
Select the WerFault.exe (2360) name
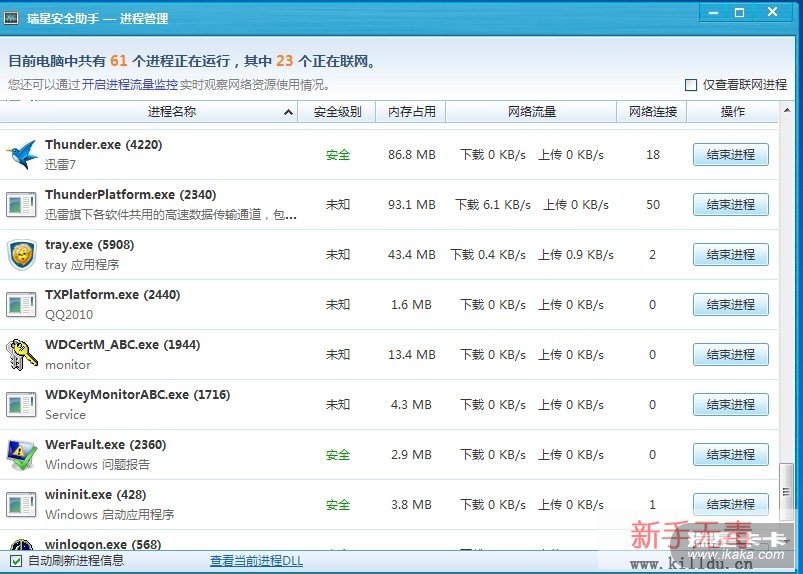[x=105, y=445]
